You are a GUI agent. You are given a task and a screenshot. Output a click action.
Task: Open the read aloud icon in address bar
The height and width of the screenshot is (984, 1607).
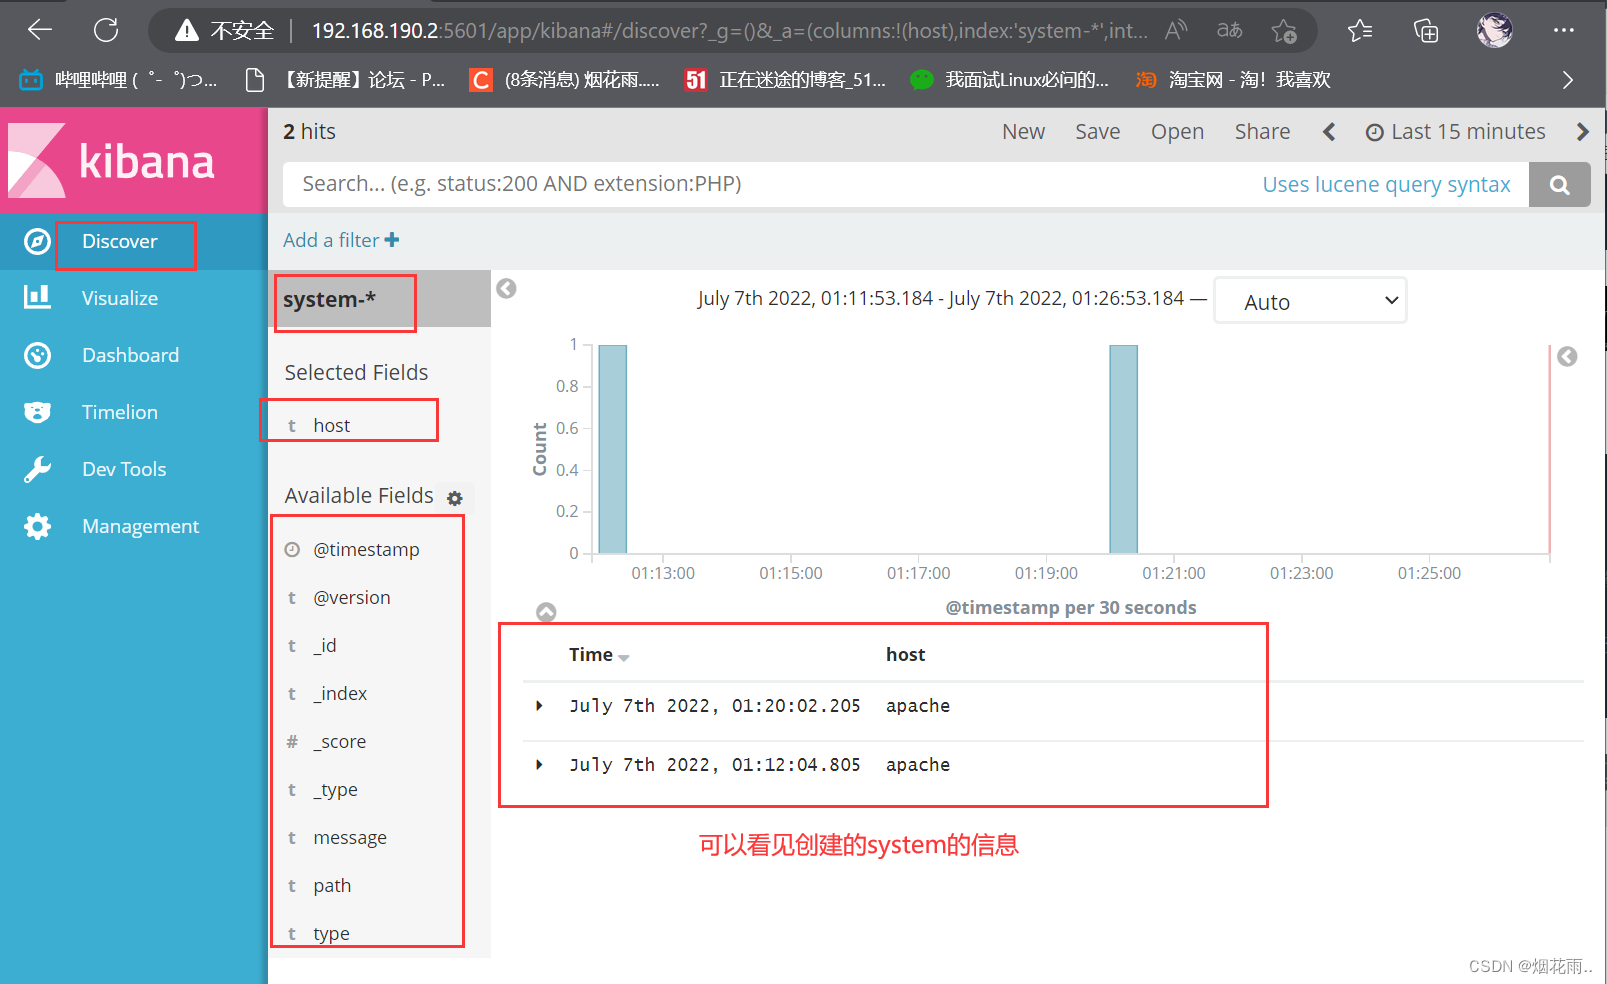[1176, 30]
